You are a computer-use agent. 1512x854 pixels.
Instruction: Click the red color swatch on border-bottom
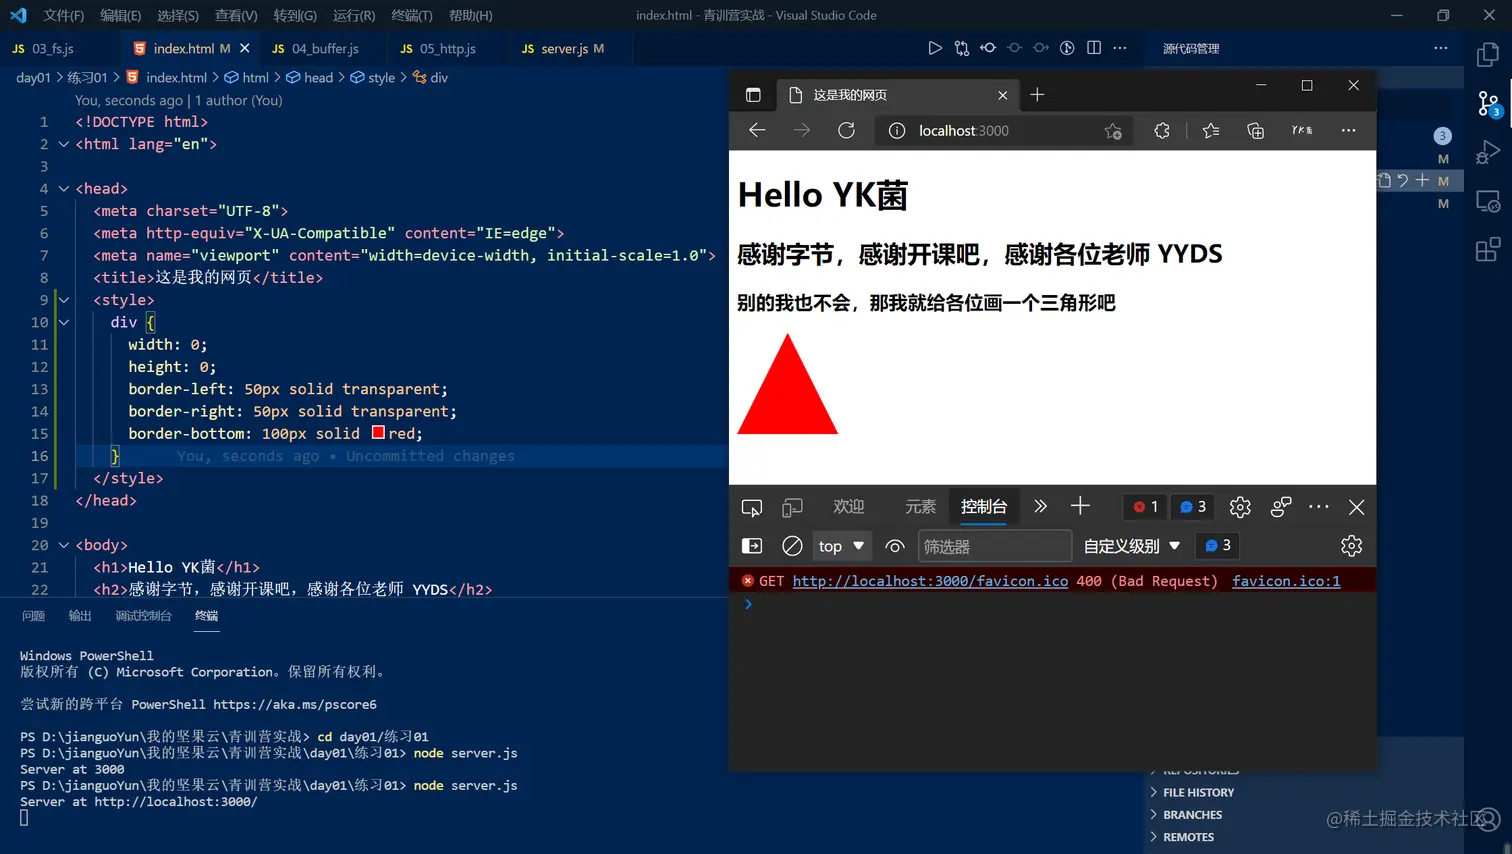click(380, 433)
